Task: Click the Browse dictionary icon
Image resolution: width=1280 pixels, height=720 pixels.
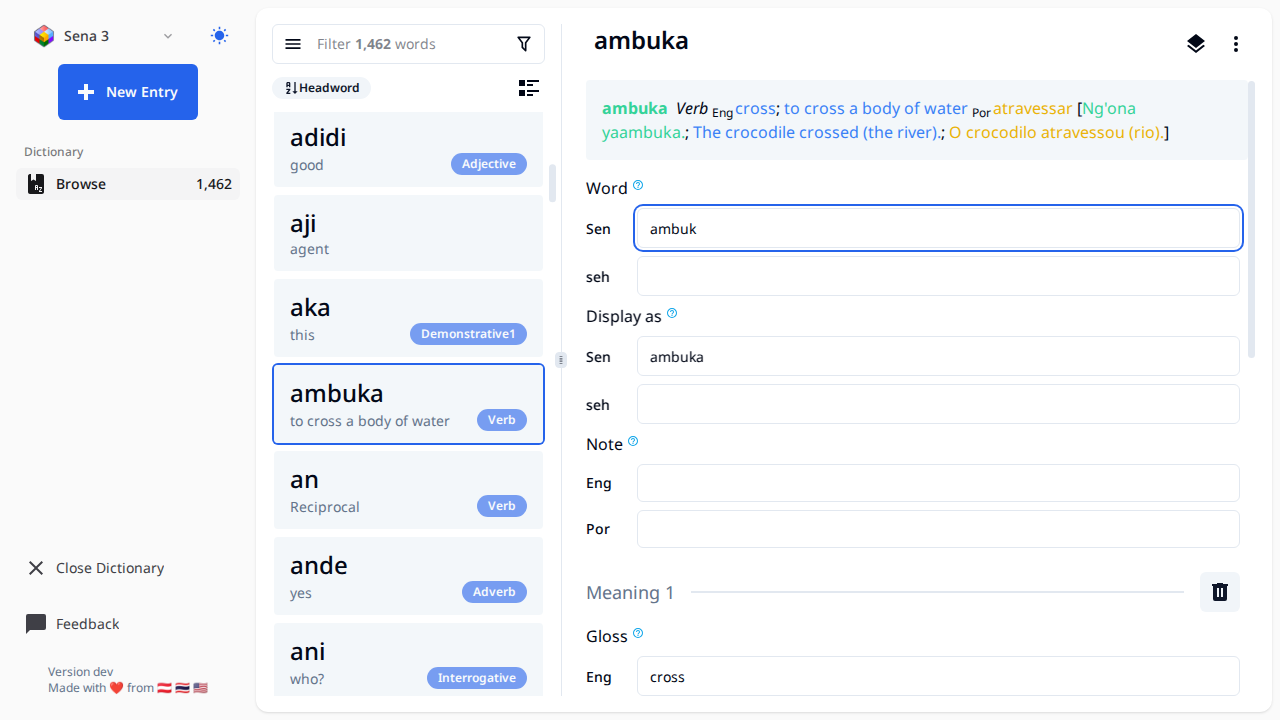Action: [36, 183]
